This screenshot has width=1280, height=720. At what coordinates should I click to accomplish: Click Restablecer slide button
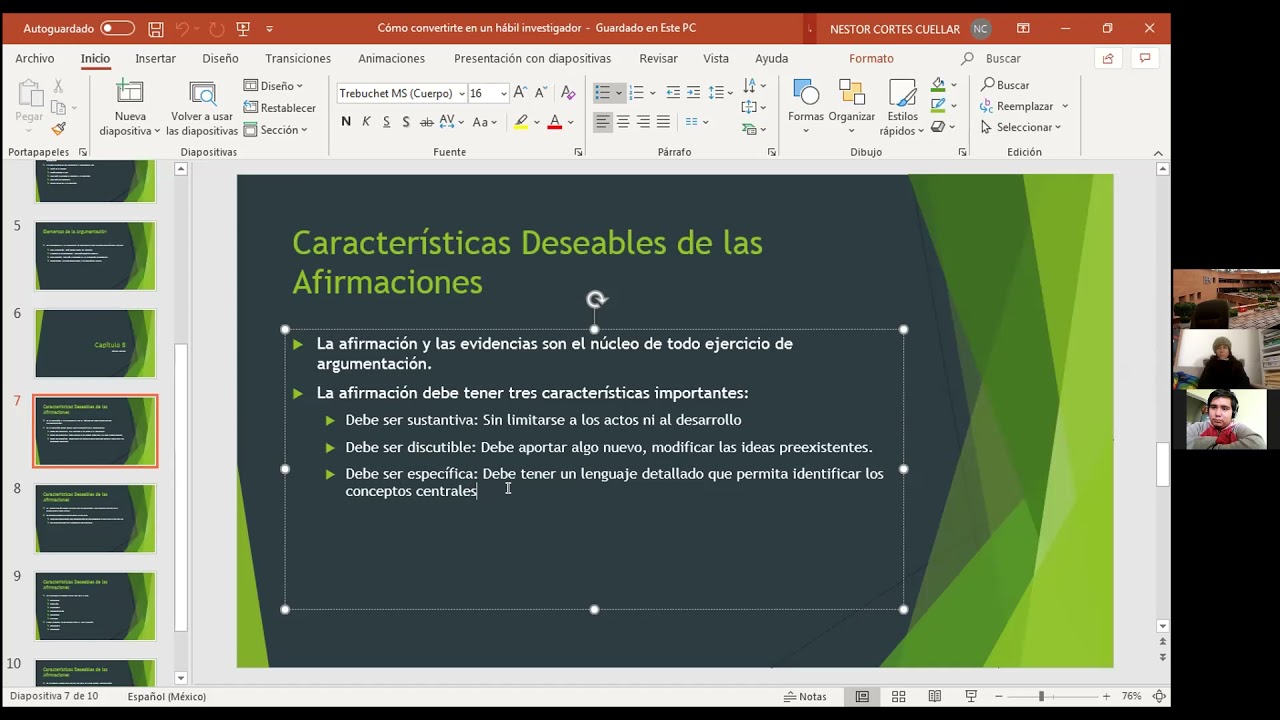[280, 108]
